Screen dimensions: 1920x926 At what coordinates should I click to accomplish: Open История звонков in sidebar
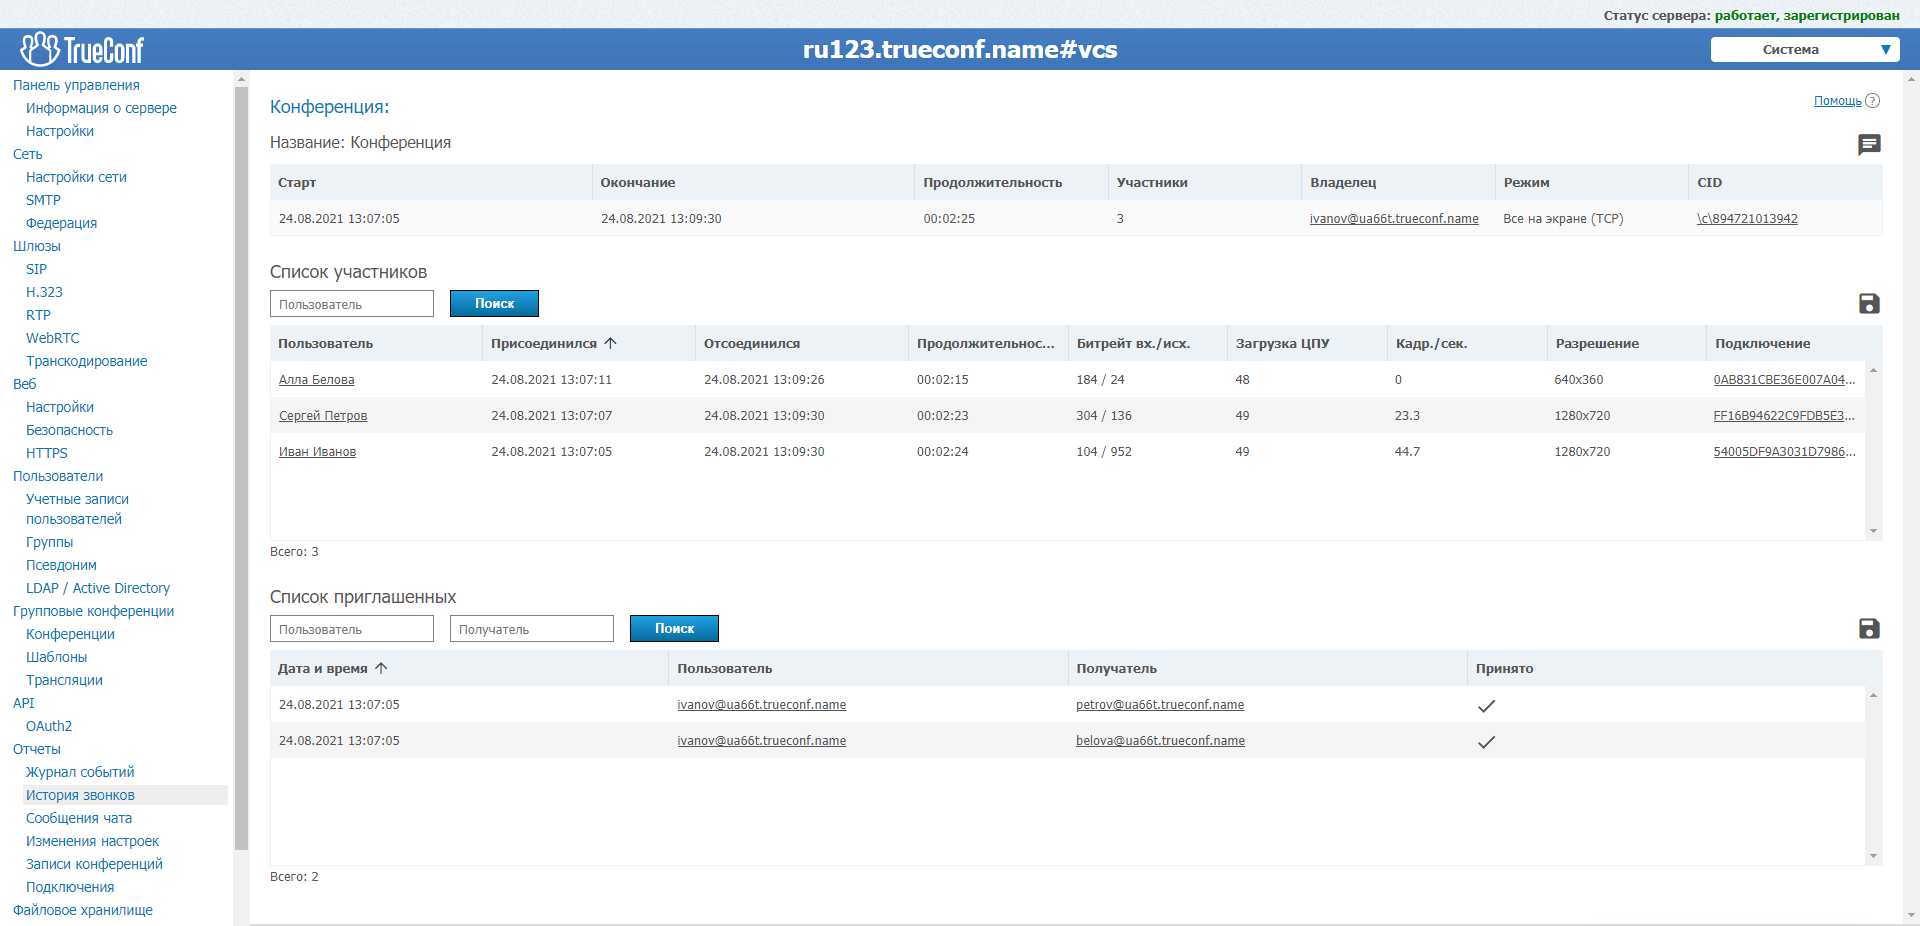tap(80, 795)
